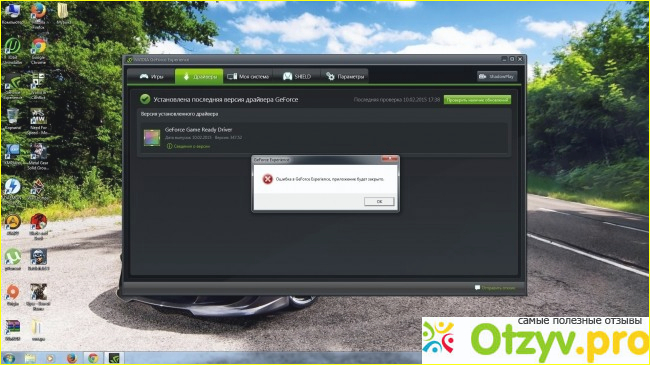Open the Recycle Bin desktop icon
Viewport: 650px width, 365px height.
point(12,119)
